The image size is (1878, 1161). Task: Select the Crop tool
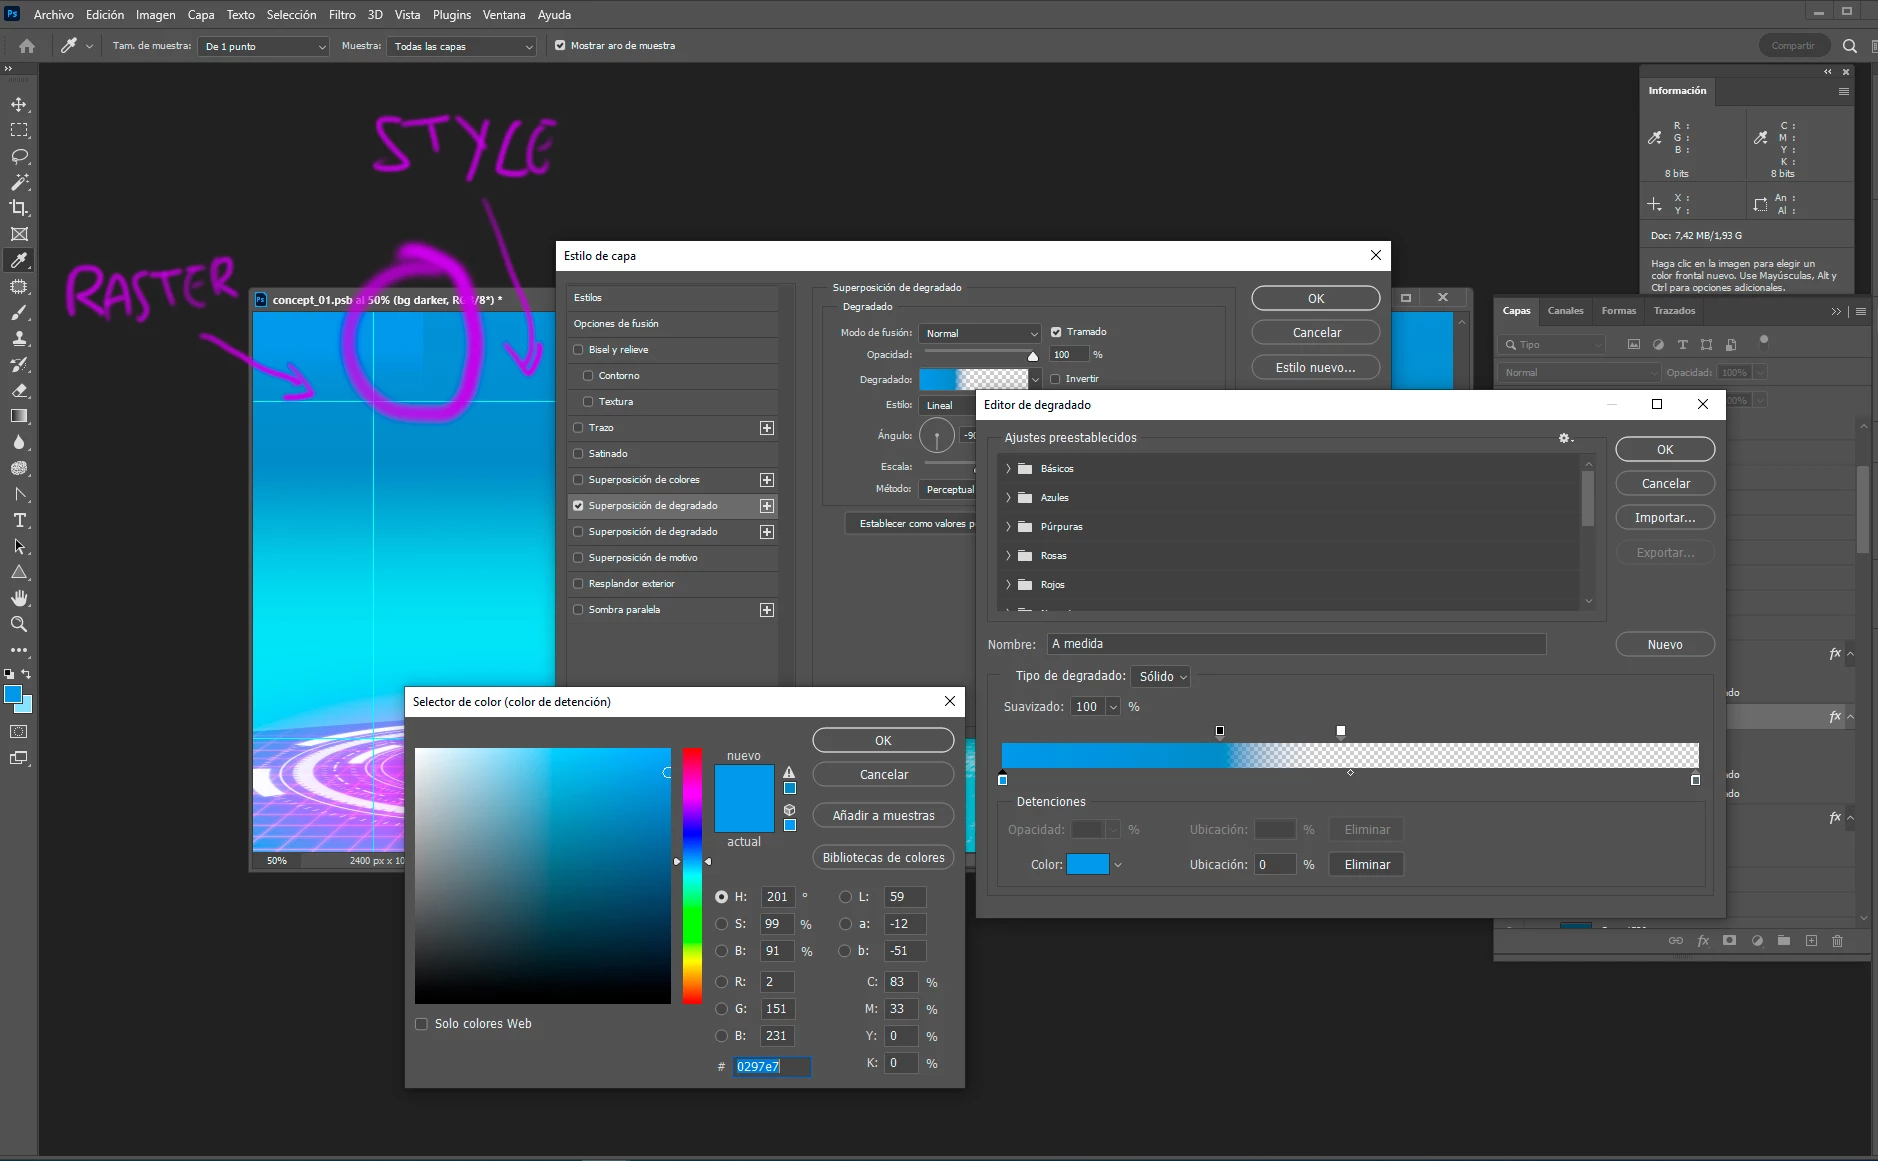[19, 208]
